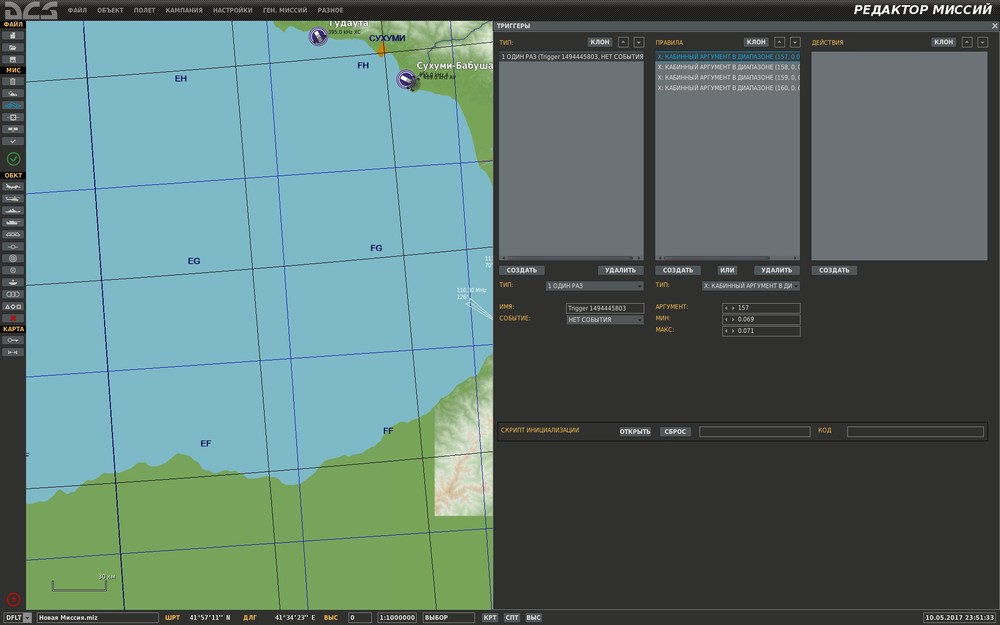This screenshot has height=625, width=1000.
Task: Open the Кампания menu
Action: tap(182, 10)
